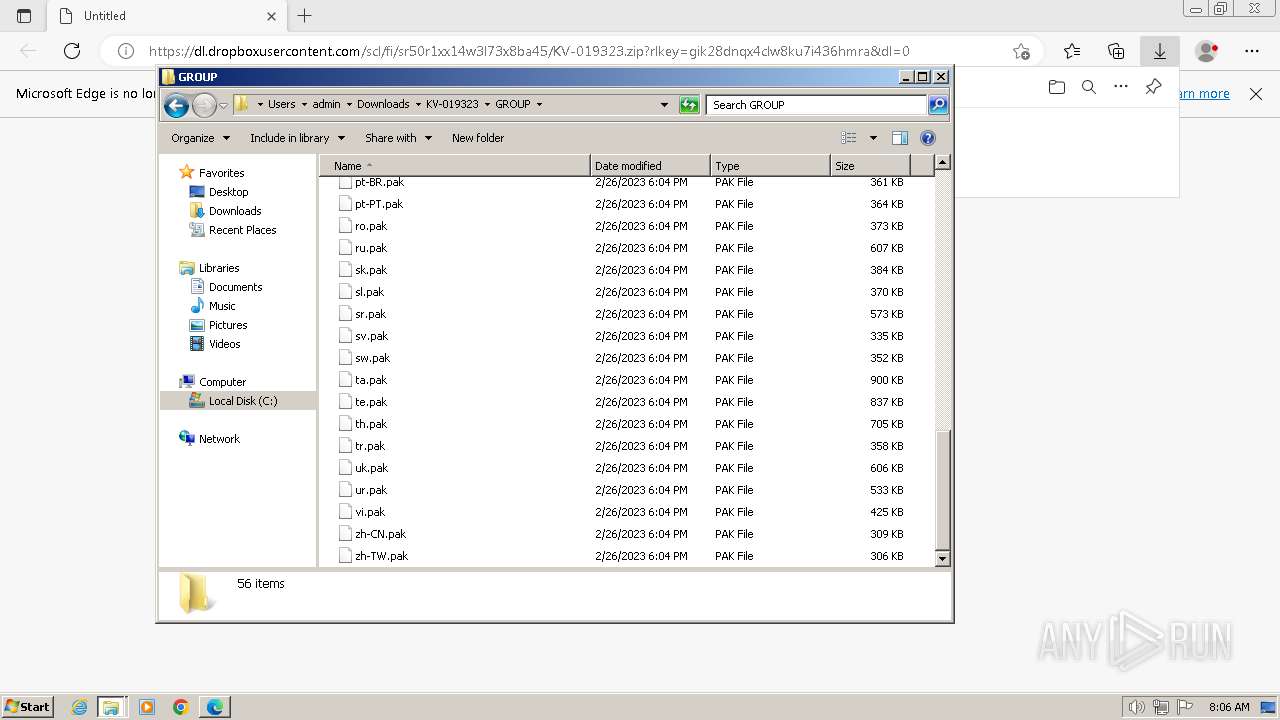1280x720 pixels.
Task: Sort by the Size column header
Action: coord(870,166)
